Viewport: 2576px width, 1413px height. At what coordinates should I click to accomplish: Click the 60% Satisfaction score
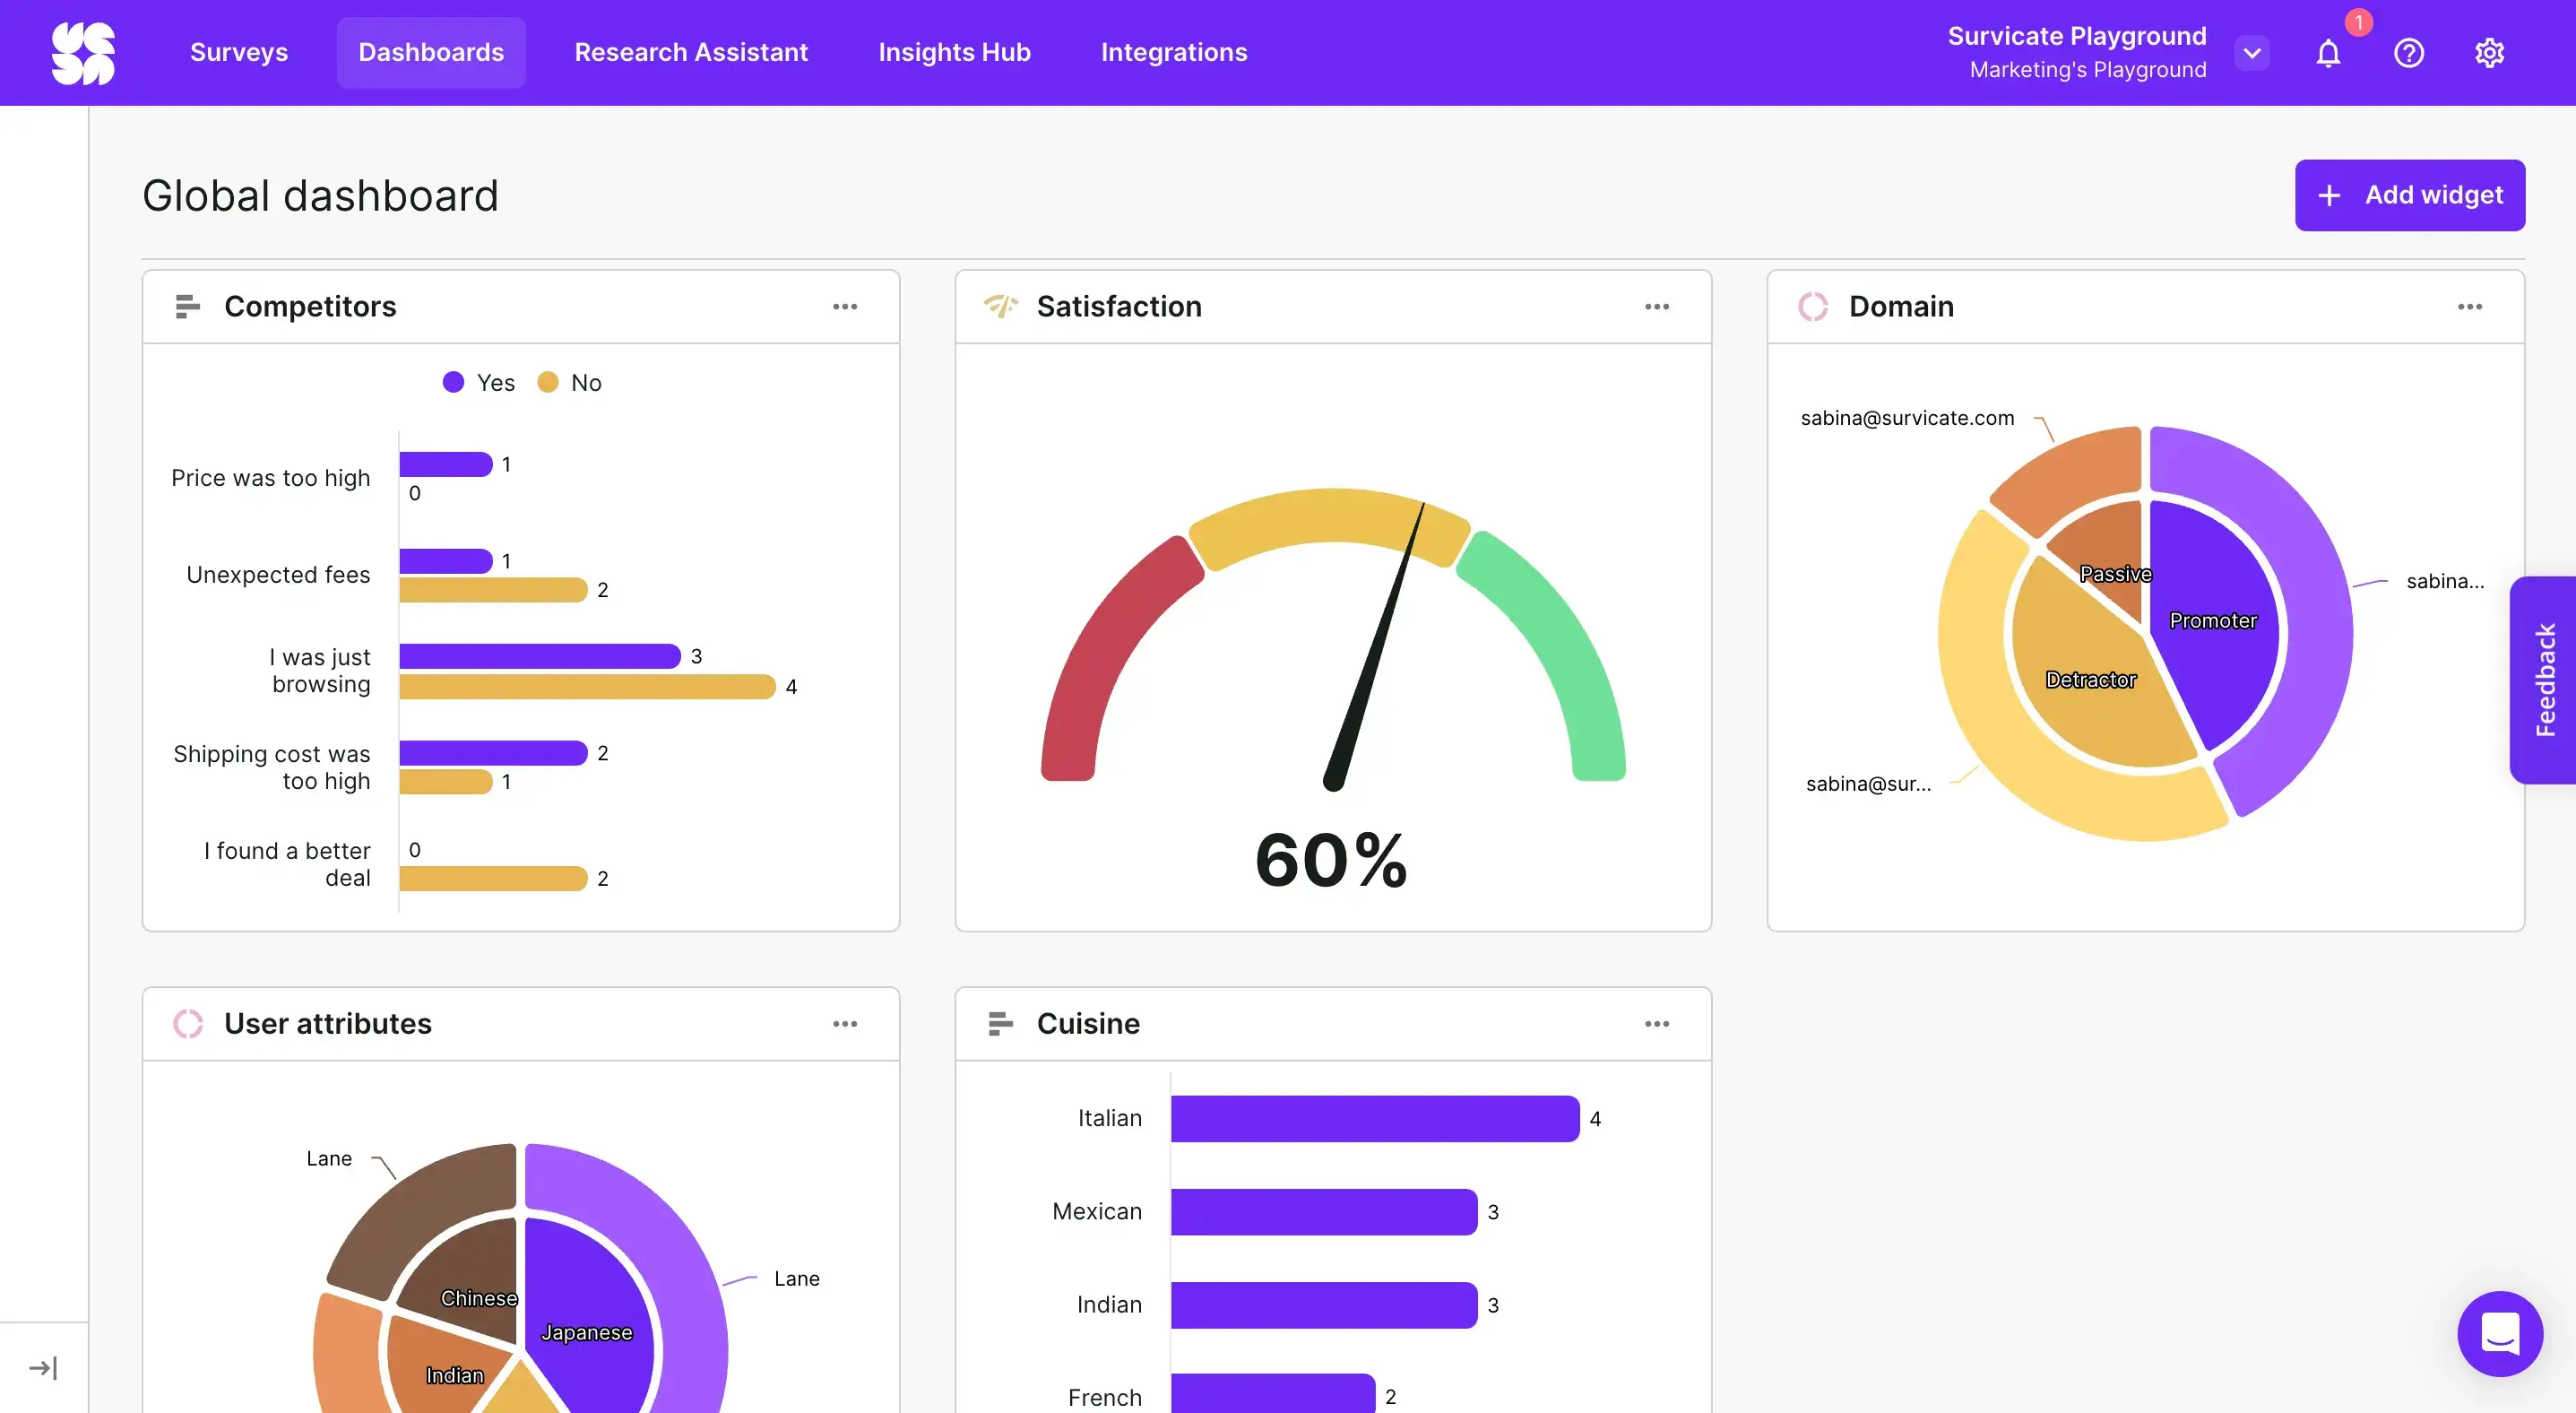(x=1331, y=859)
